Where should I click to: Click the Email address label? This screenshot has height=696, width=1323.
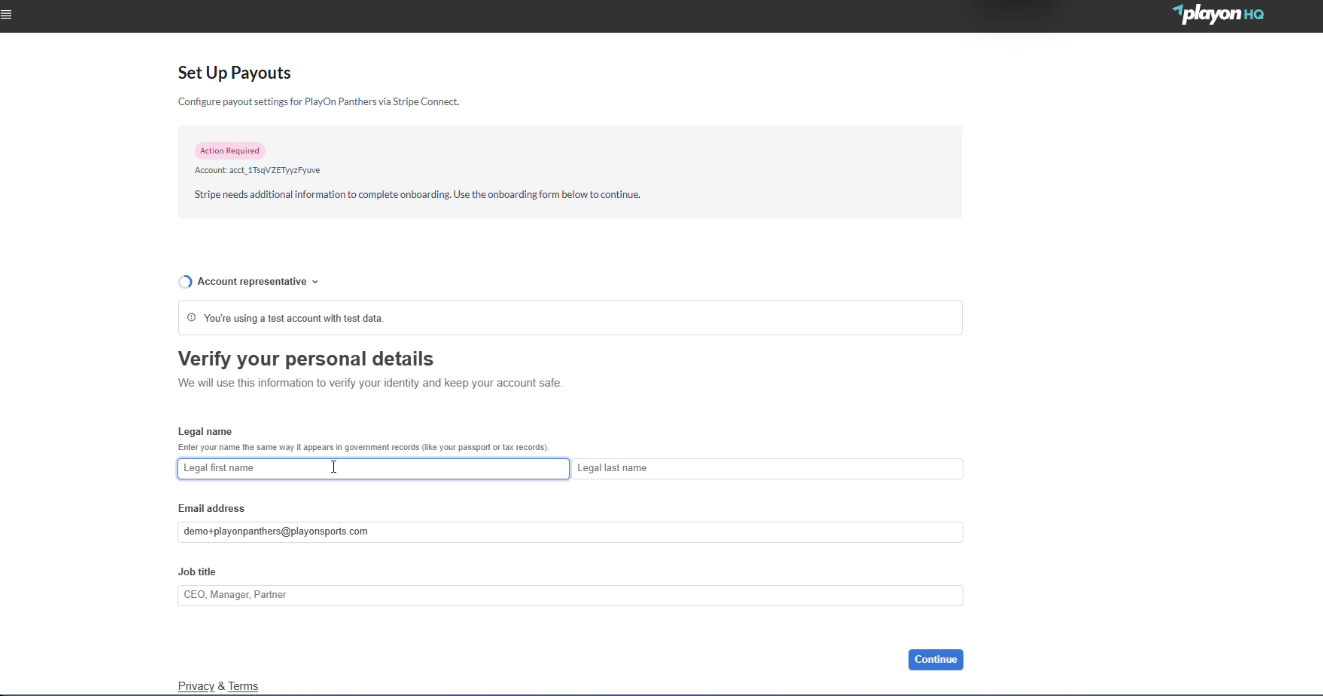click(x=211, y=508)
